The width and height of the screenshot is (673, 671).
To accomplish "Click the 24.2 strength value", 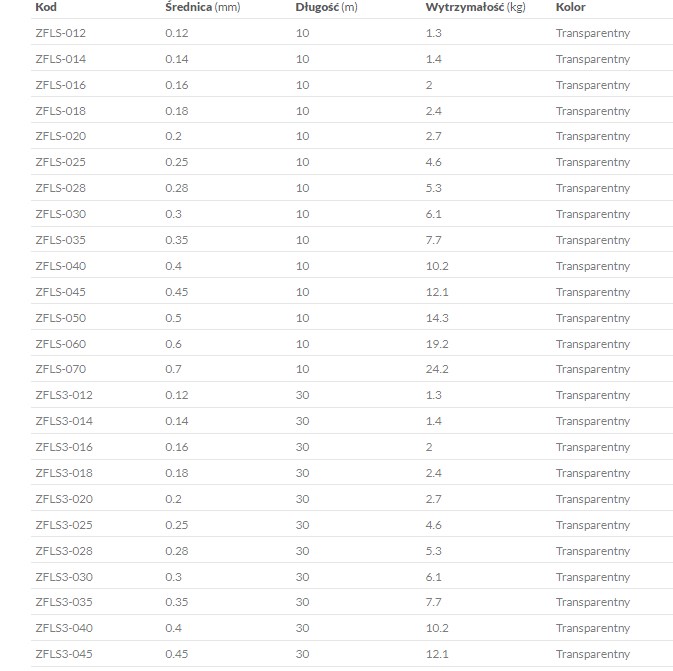I will [437, 369].
